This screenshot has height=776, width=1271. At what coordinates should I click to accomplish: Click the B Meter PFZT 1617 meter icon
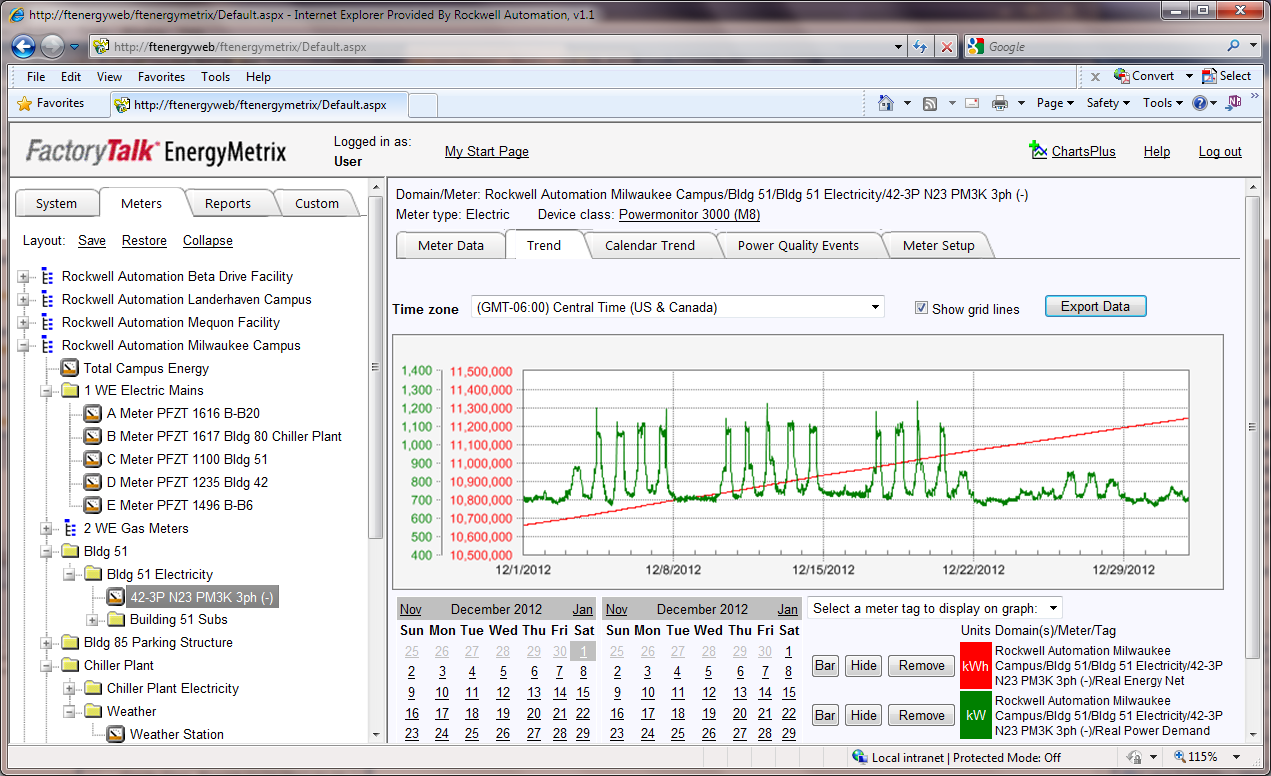tap(93, 436)
